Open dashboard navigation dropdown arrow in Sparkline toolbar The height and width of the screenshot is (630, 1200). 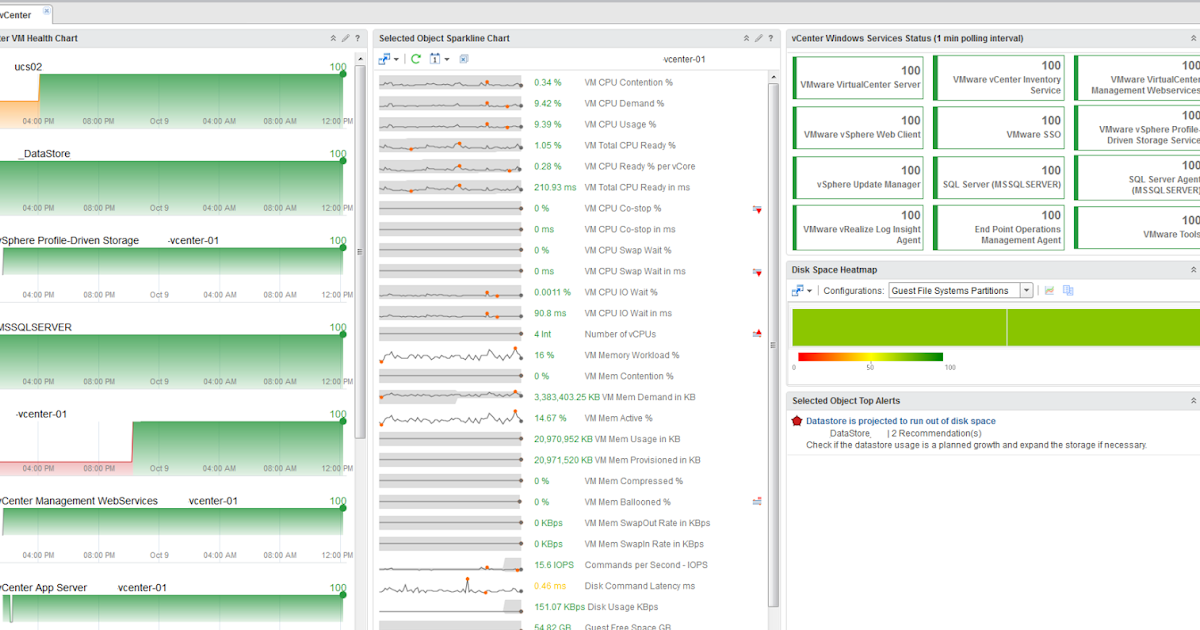397,60
